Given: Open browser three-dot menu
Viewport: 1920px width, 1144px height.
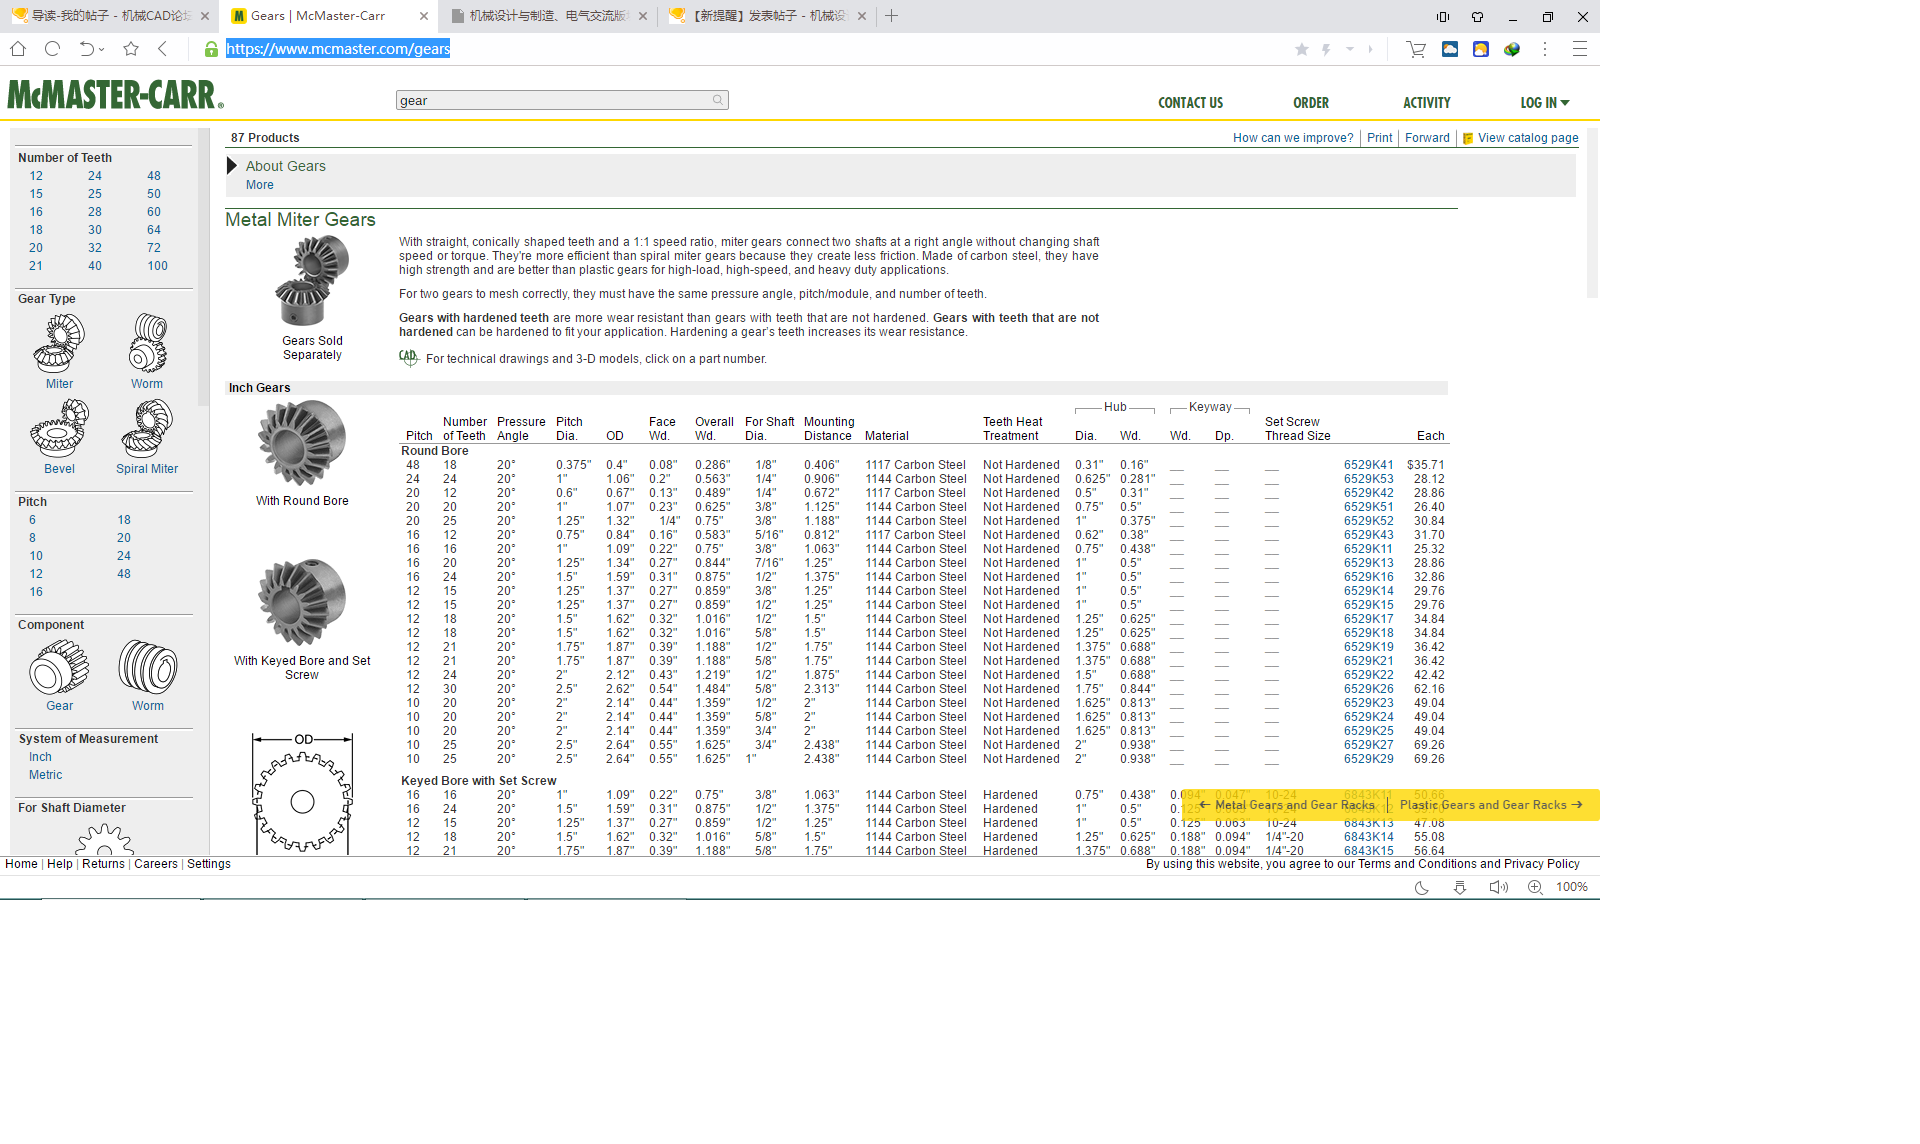Looking at the screenshot, I should click(x=1545, y=49).
